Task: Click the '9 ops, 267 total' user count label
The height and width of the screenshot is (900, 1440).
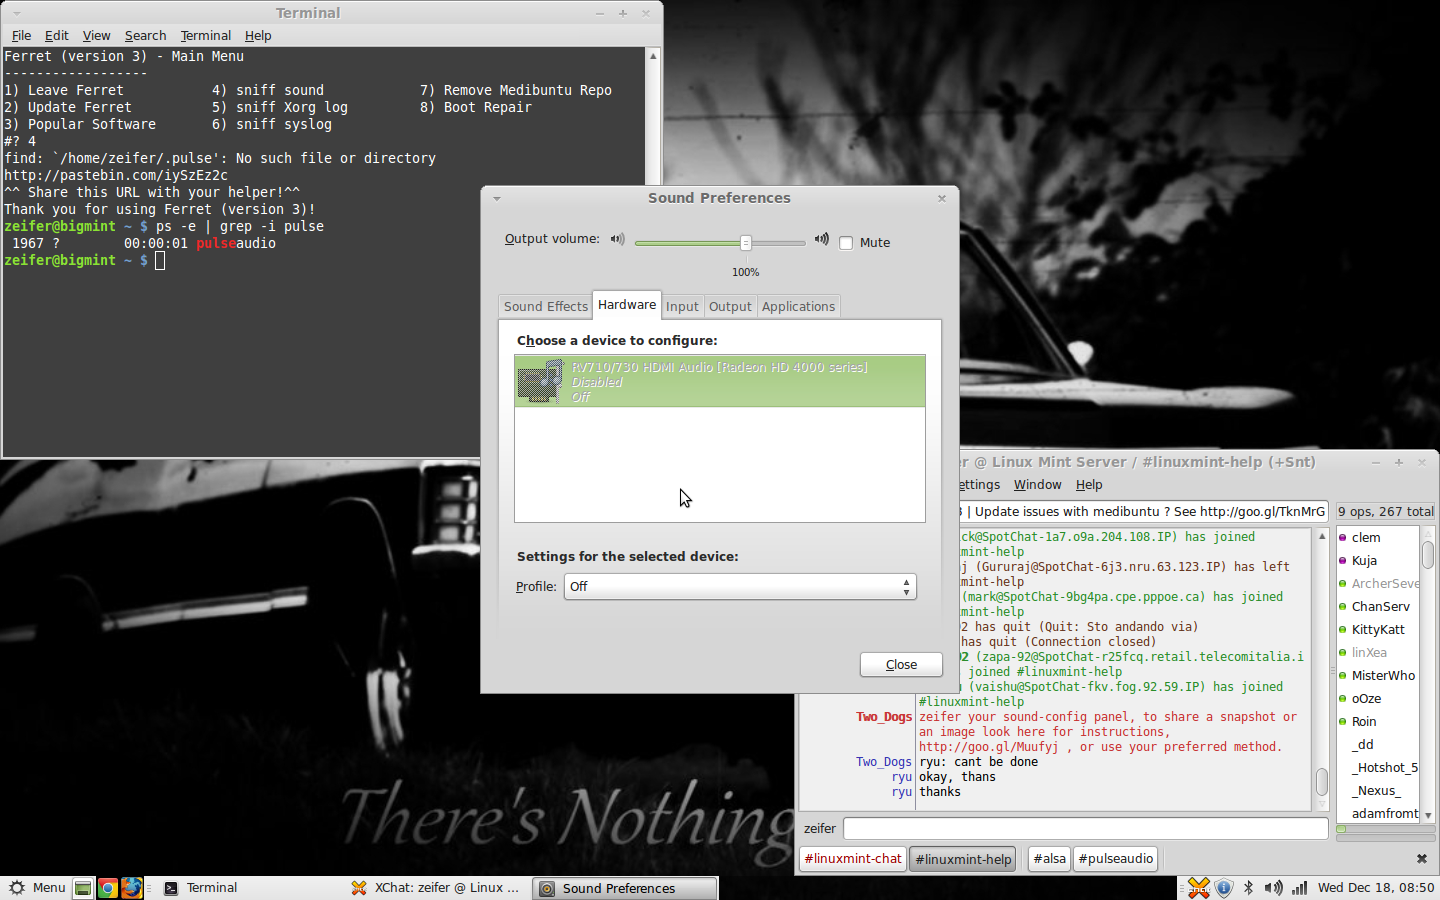Action: [x=1386, y=511]
